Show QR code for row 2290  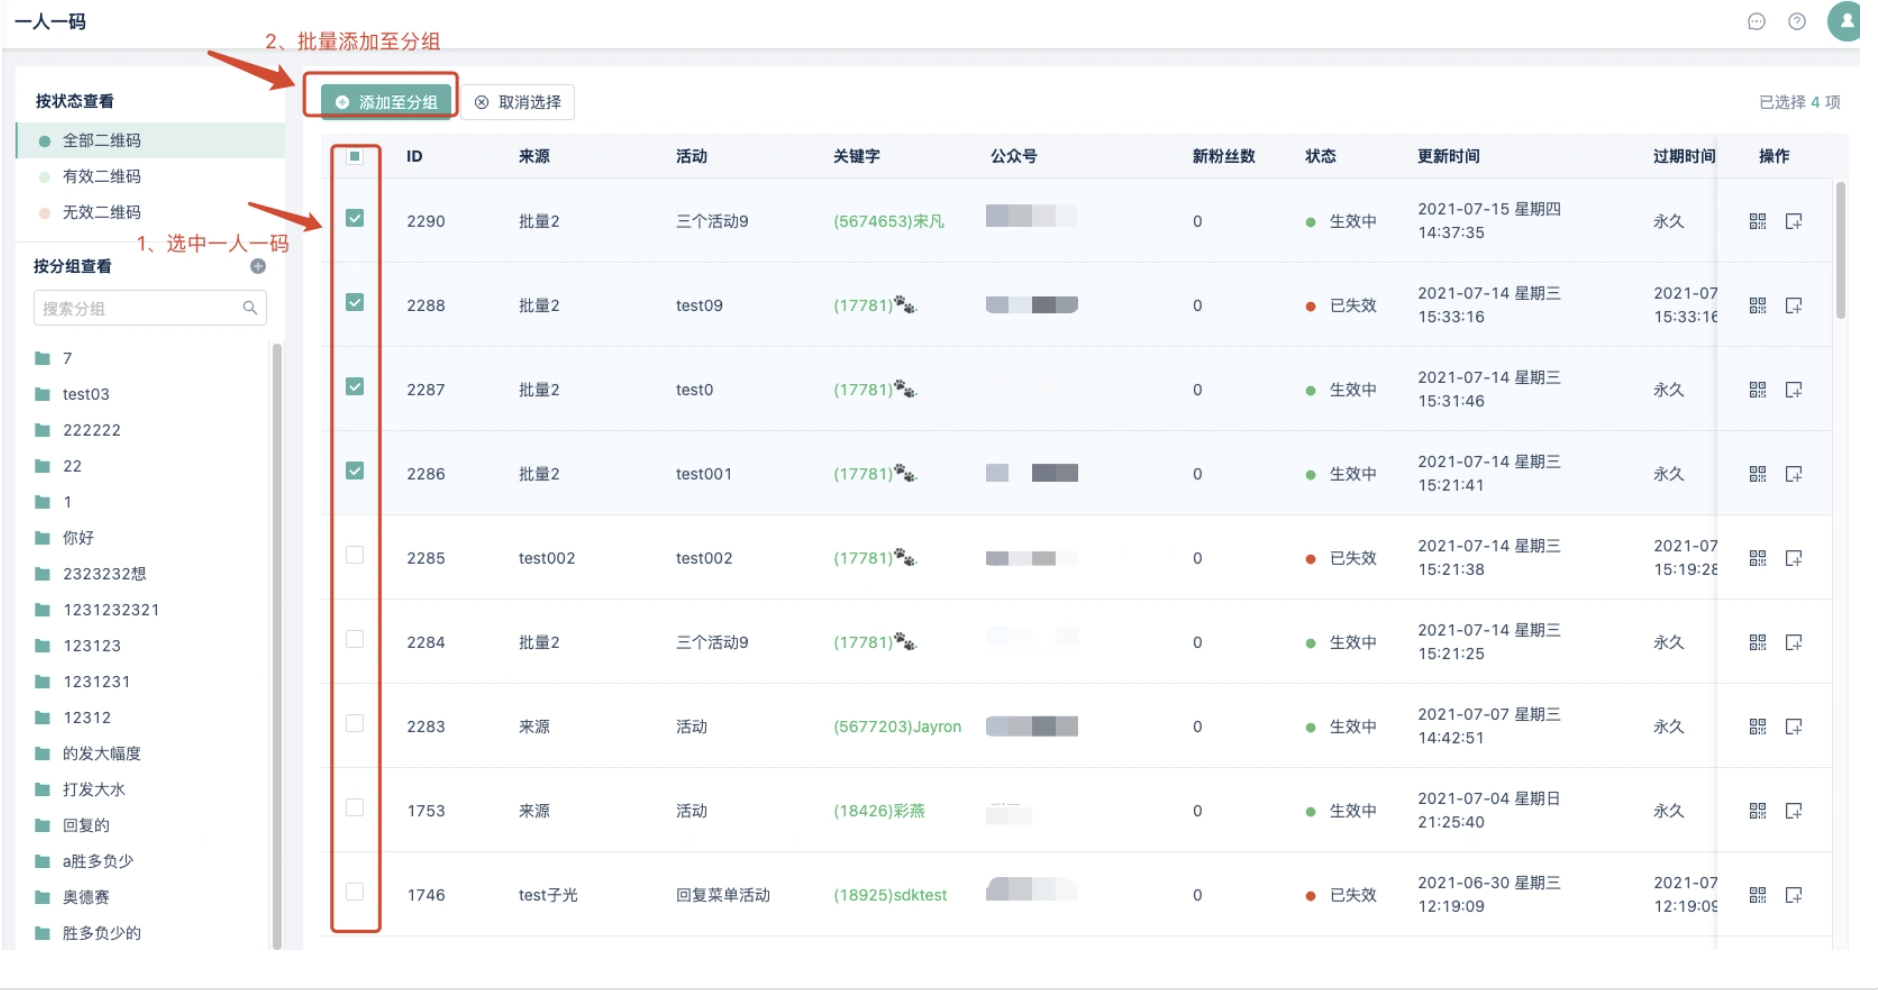click(1757, 221)
